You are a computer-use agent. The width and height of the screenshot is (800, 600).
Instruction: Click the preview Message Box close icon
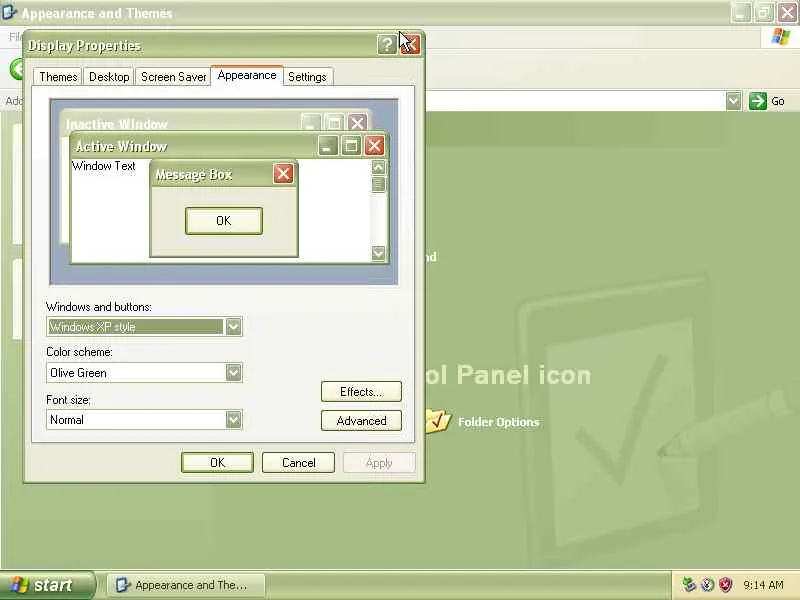pyautogui.click(x=283, y=174)
